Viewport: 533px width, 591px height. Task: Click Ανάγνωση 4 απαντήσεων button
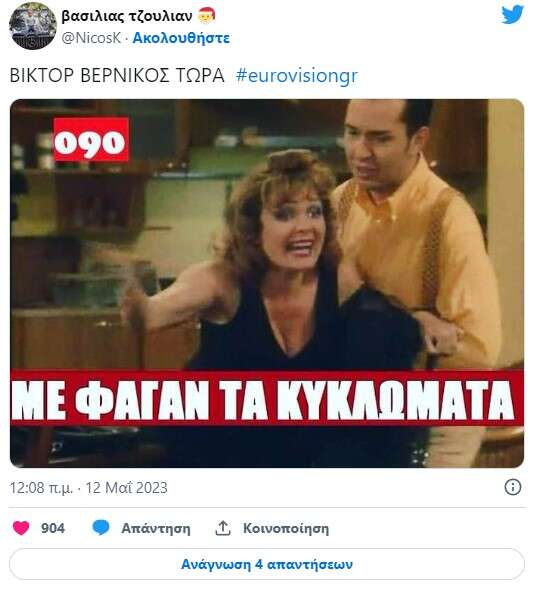(x=266, y=564)
